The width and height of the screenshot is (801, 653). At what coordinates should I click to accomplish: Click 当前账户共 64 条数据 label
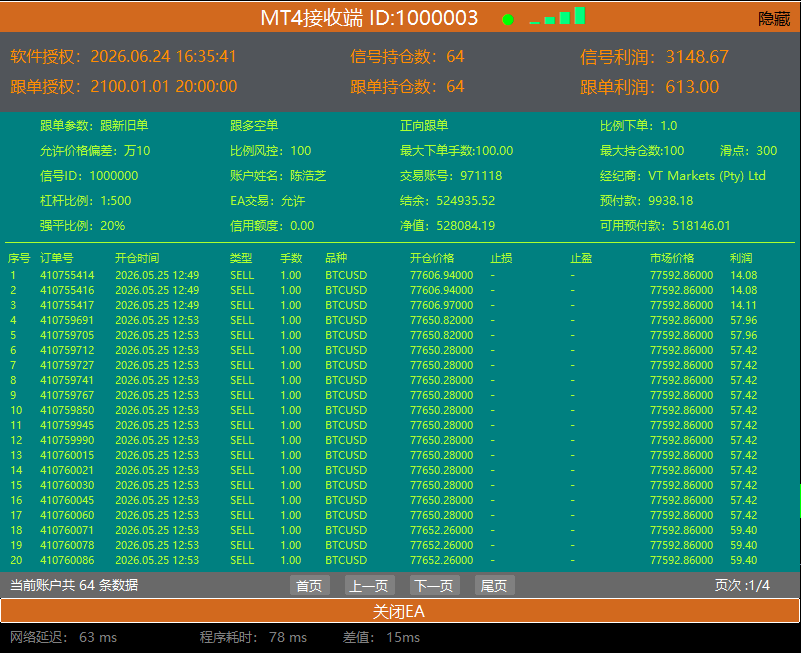(74, 585)
